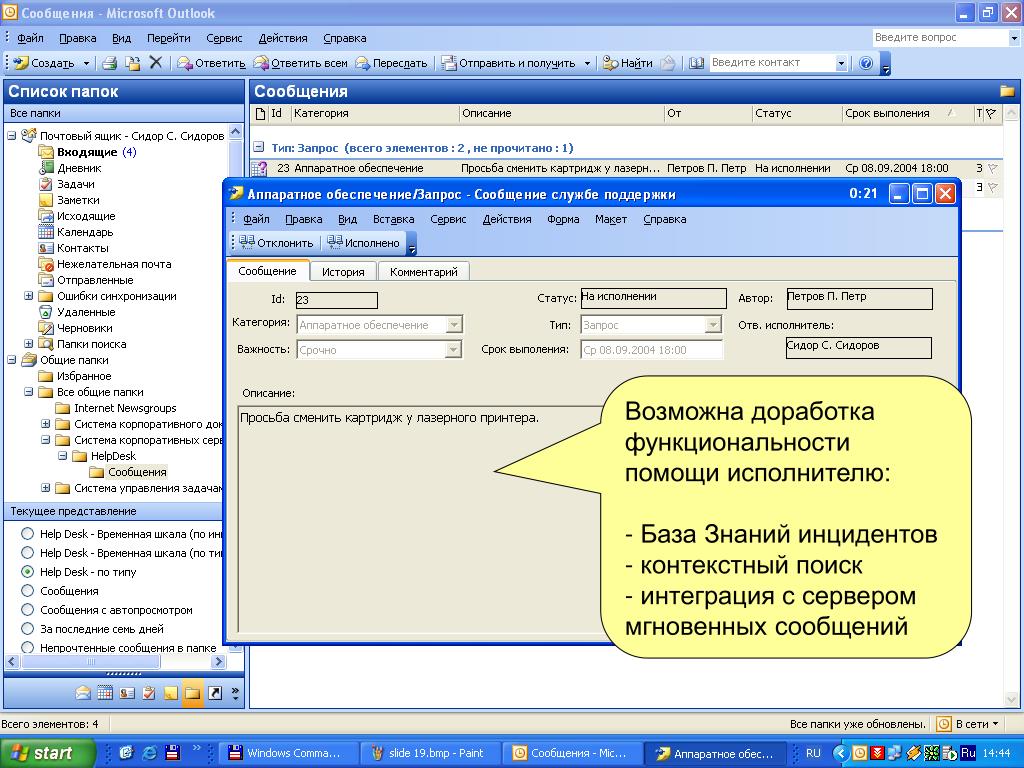Click the Отклонить button
This screenshot has height=768, width=1024.
(276, 243)
